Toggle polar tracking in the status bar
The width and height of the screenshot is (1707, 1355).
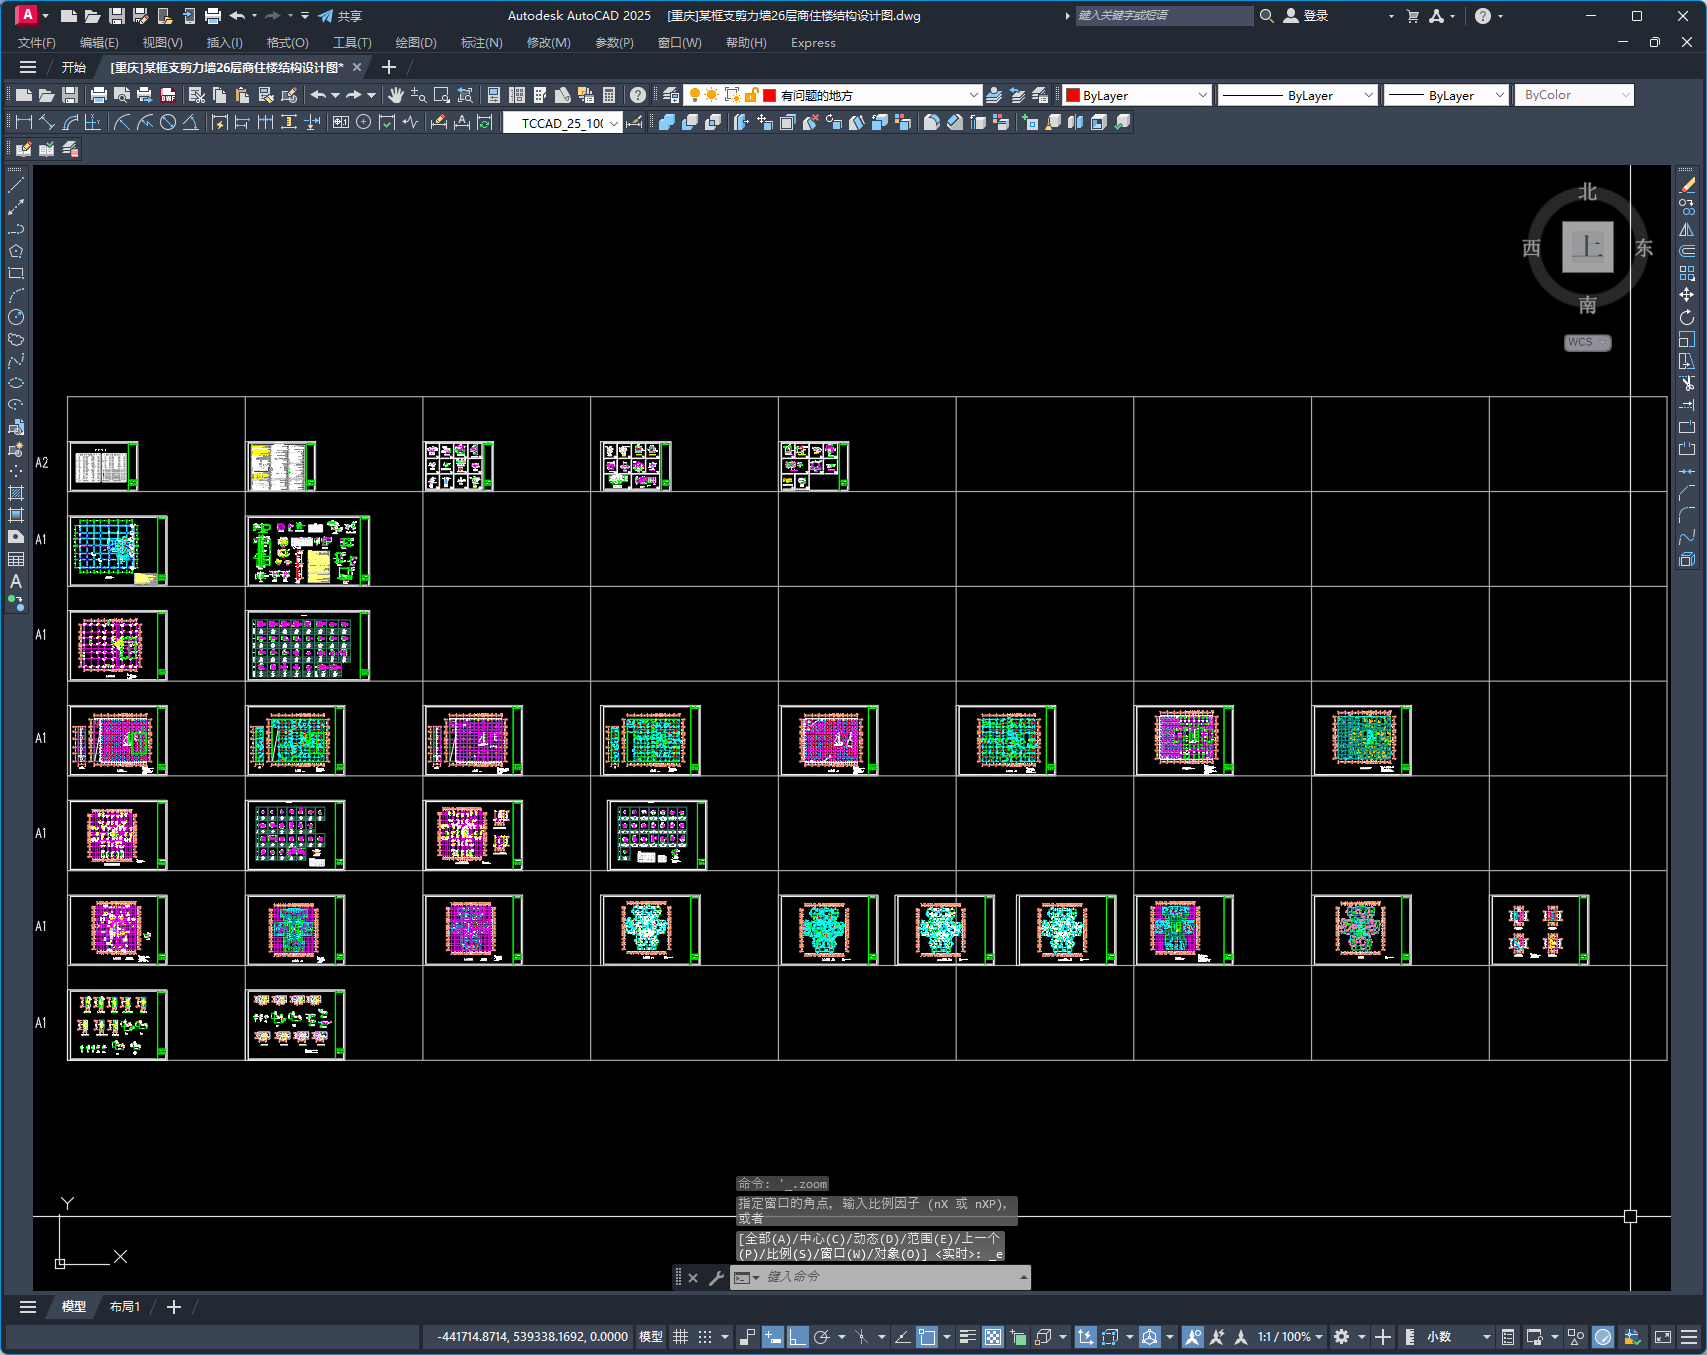[x=822, y=1337]
